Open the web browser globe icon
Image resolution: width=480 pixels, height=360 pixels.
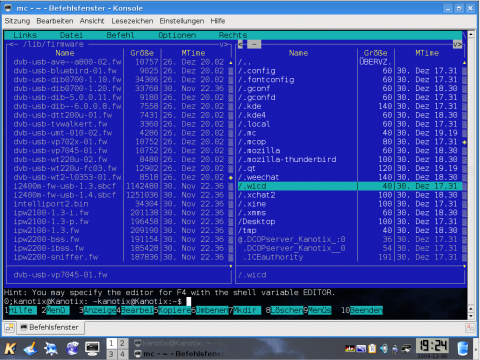click(x=72, y=349)
